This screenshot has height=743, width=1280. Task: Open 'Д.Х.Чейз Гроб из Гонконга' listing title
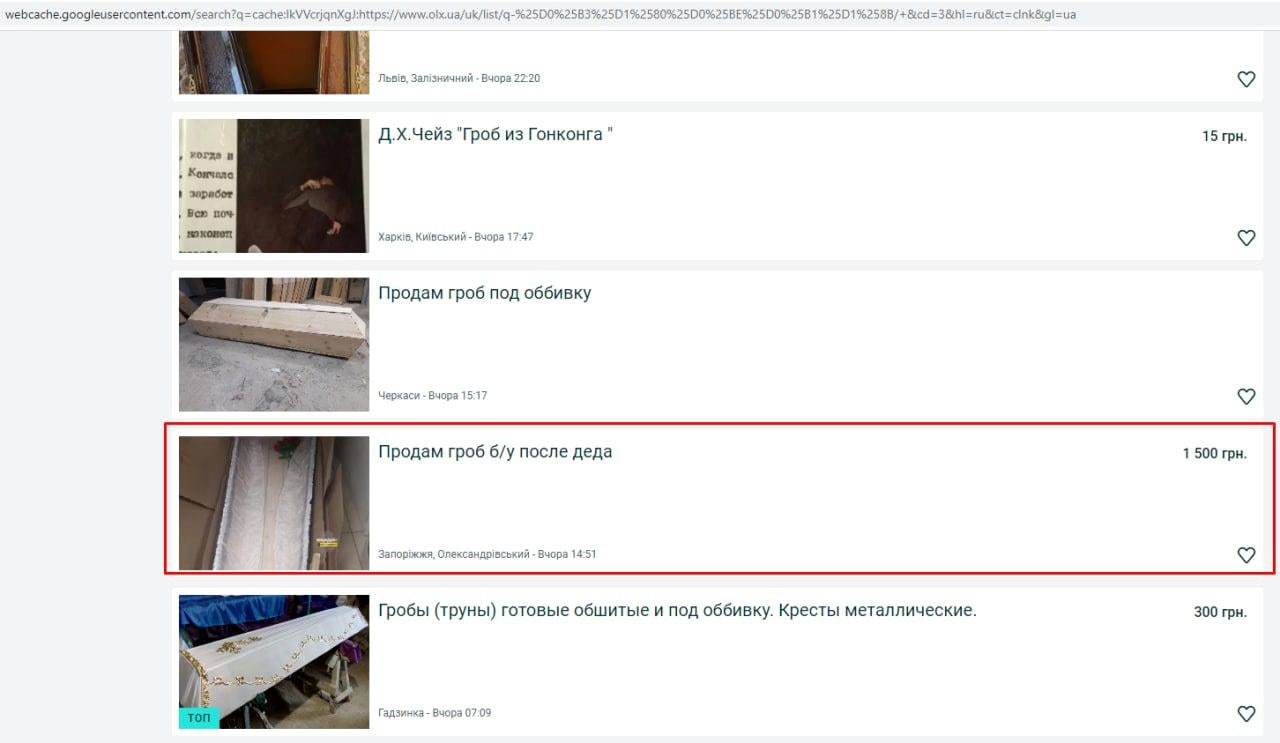point(495,134)
